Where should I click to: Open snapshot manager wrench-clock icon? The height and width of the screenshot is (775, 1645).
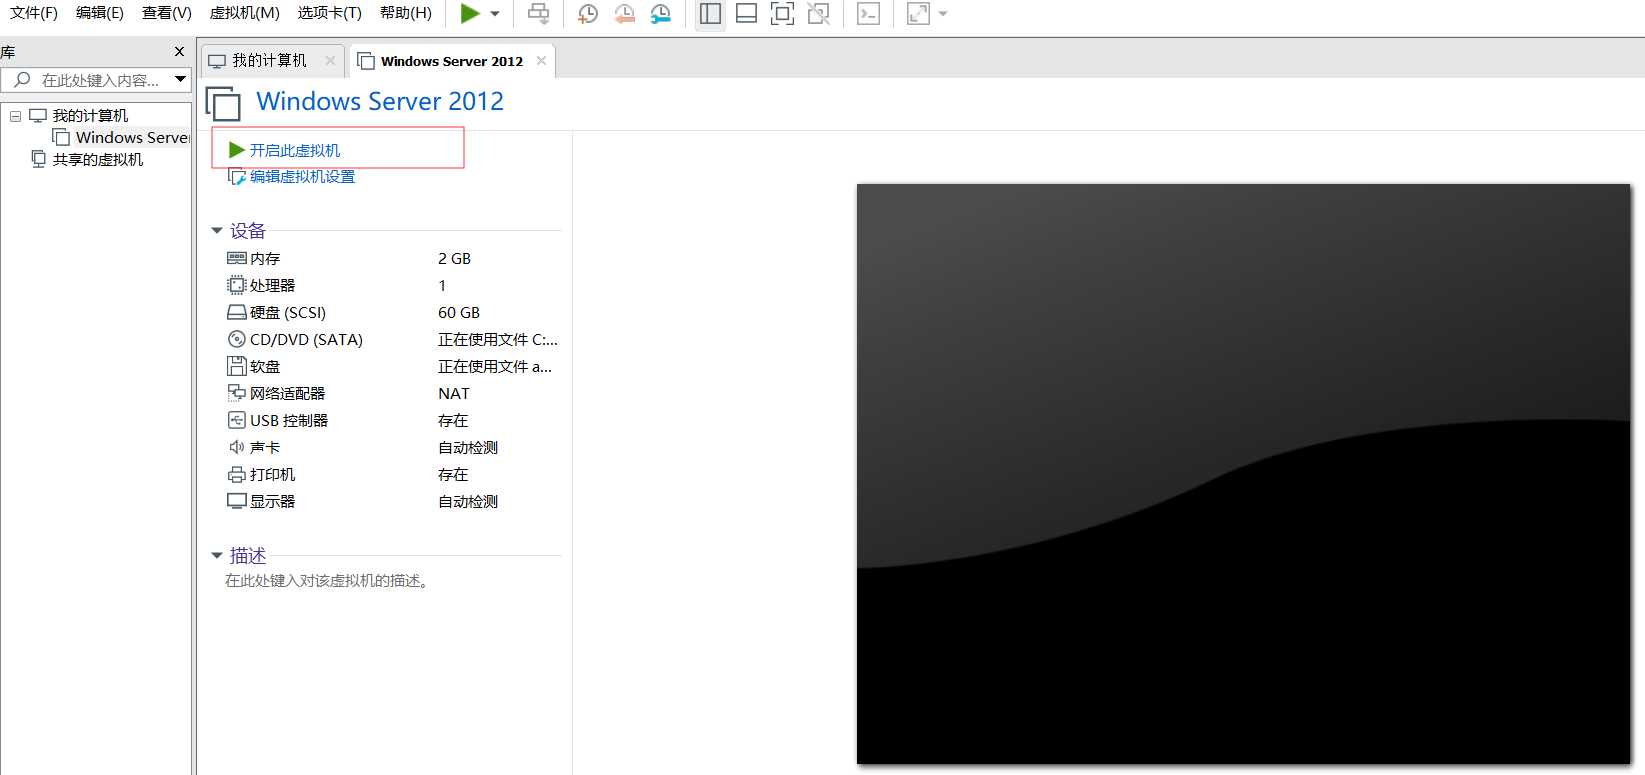pos(660,14)
